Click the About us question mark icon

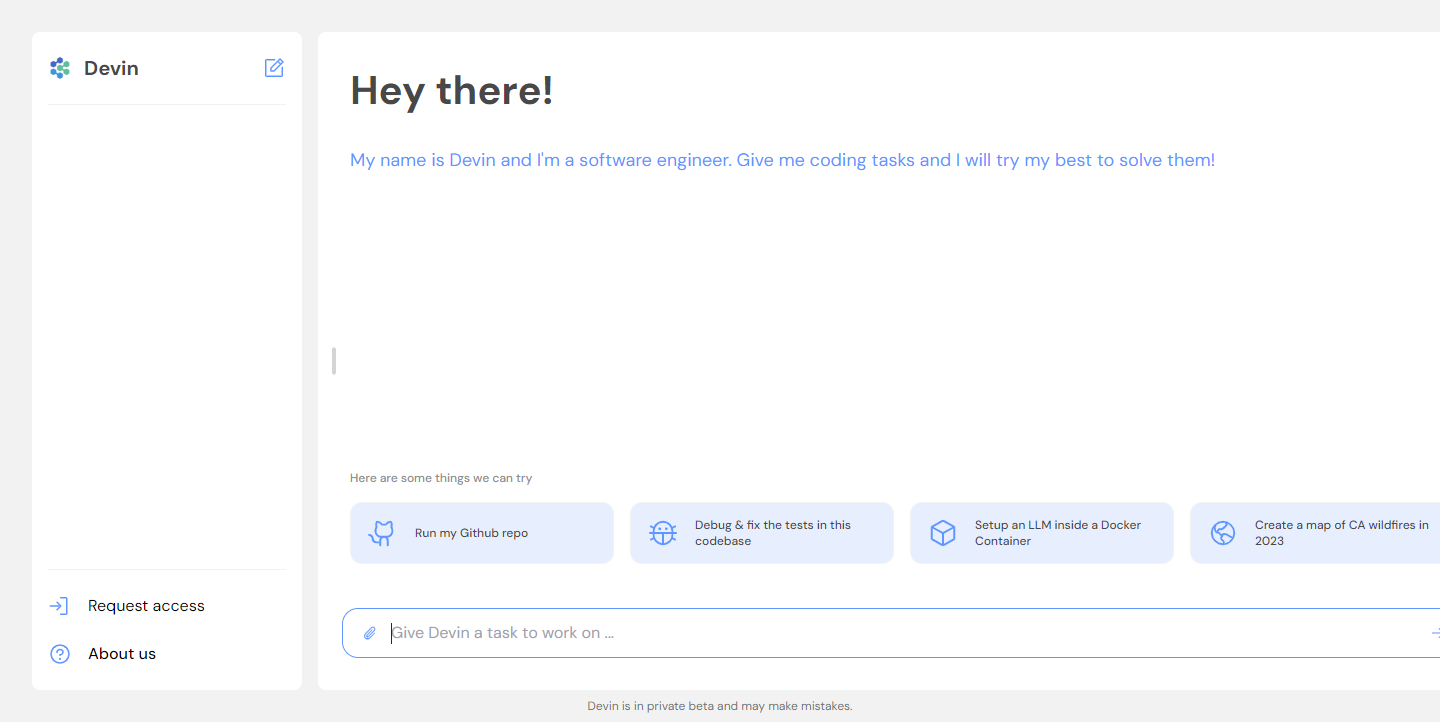tap(60, 654)
